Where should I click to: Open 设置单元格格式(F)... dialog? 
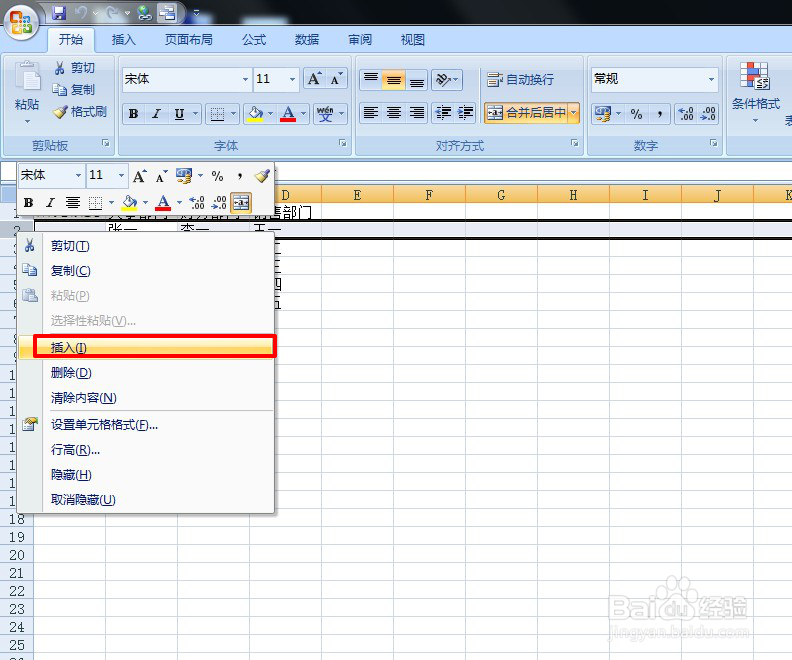pyautogui.click(x=146, y=425)
